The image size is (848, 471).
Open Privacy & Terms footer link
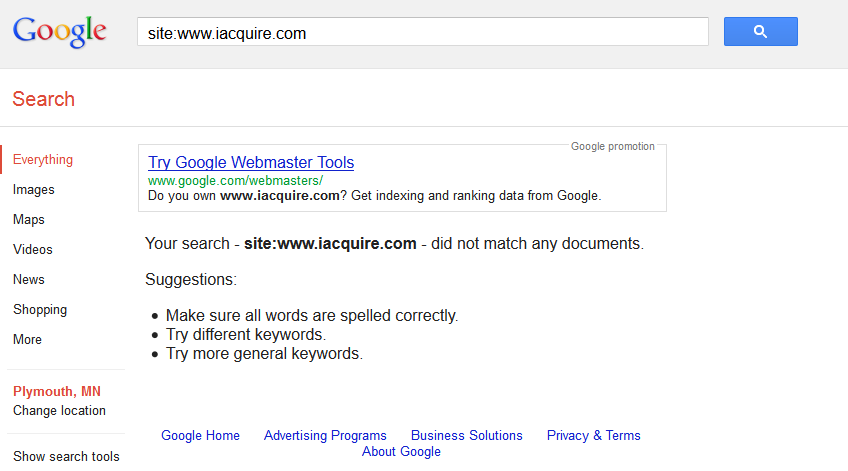(x=593, y=435)
